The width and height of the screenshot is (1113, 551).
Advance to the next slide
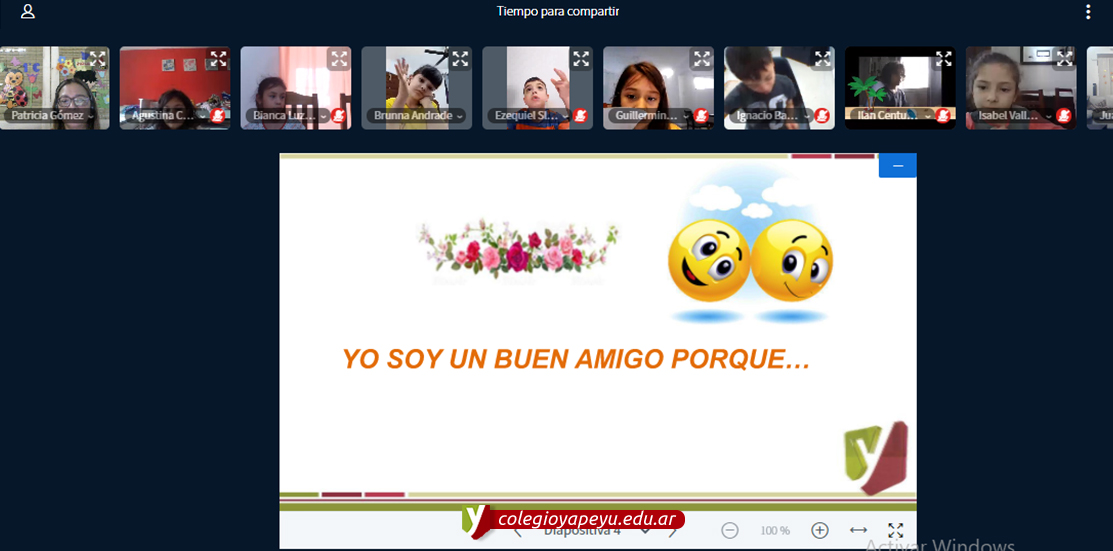click(x=673, y=532)
